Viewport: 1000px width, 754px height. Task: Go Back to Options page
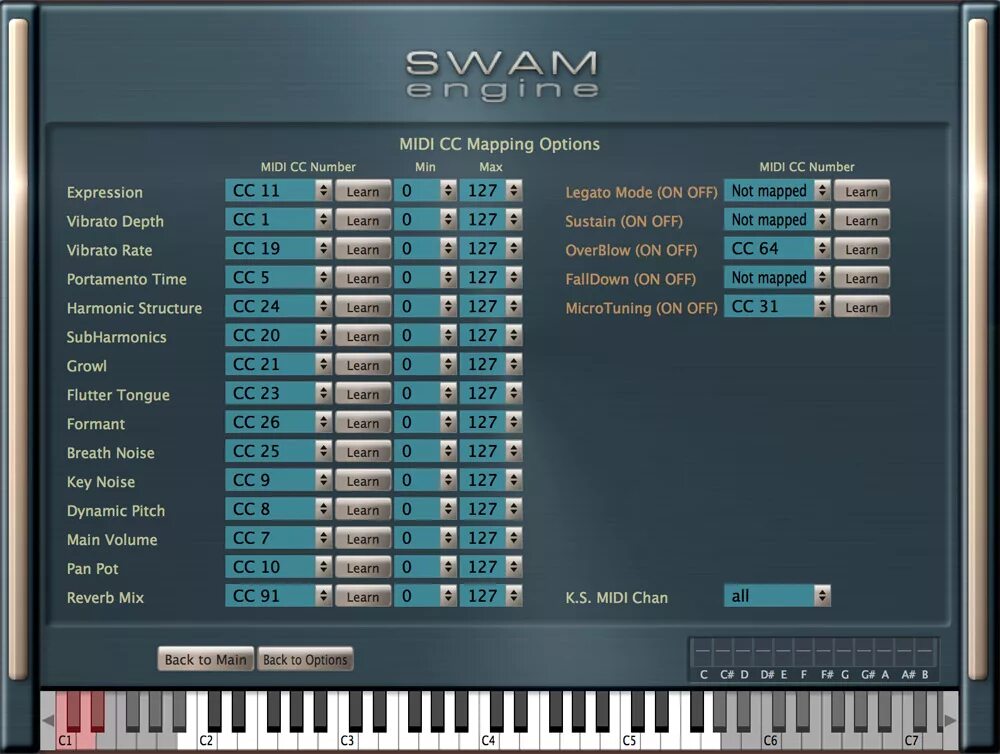pos(305,659)
